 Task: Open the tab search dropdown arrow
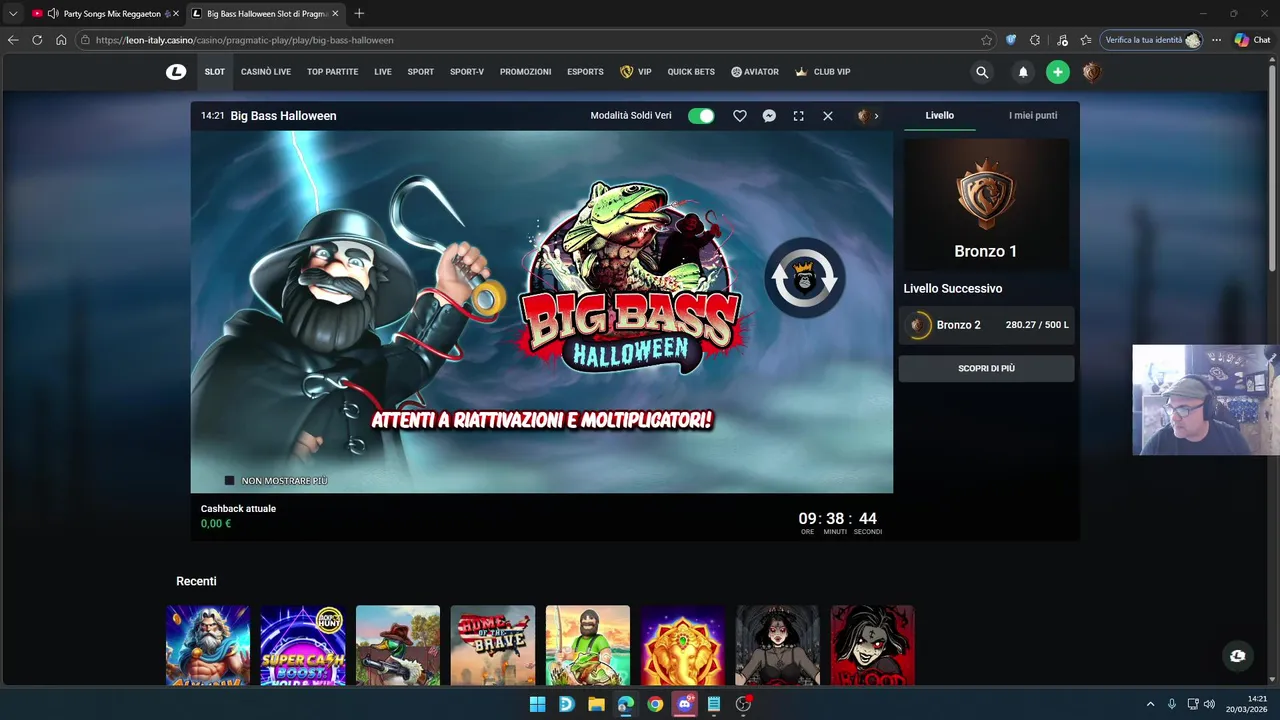coord(13,14)
